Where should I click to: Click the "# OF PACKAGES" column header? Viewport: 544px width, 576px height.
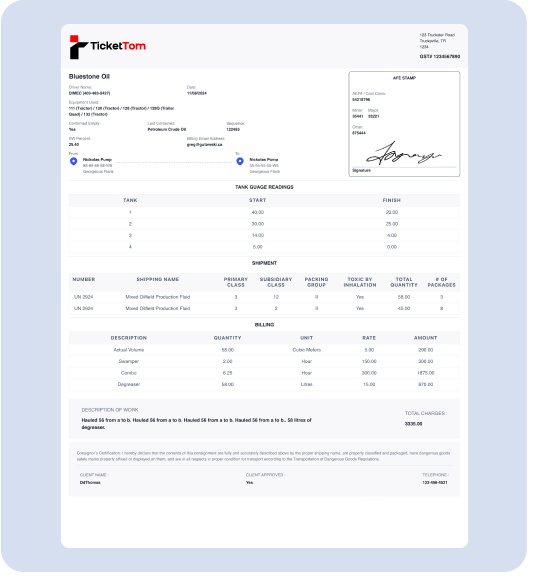442,282
